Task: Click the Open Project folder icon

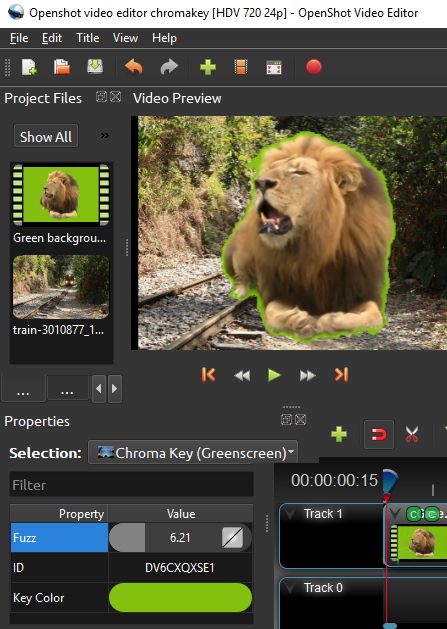Action: 62,67
